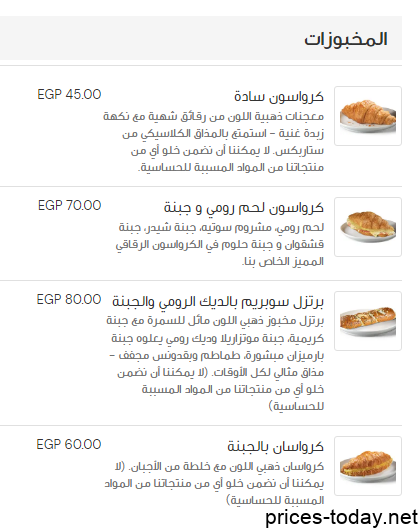
Task: Select the برتزل سوبريم بالديك الرومي والجبنة title
Action: pos(218,302)
